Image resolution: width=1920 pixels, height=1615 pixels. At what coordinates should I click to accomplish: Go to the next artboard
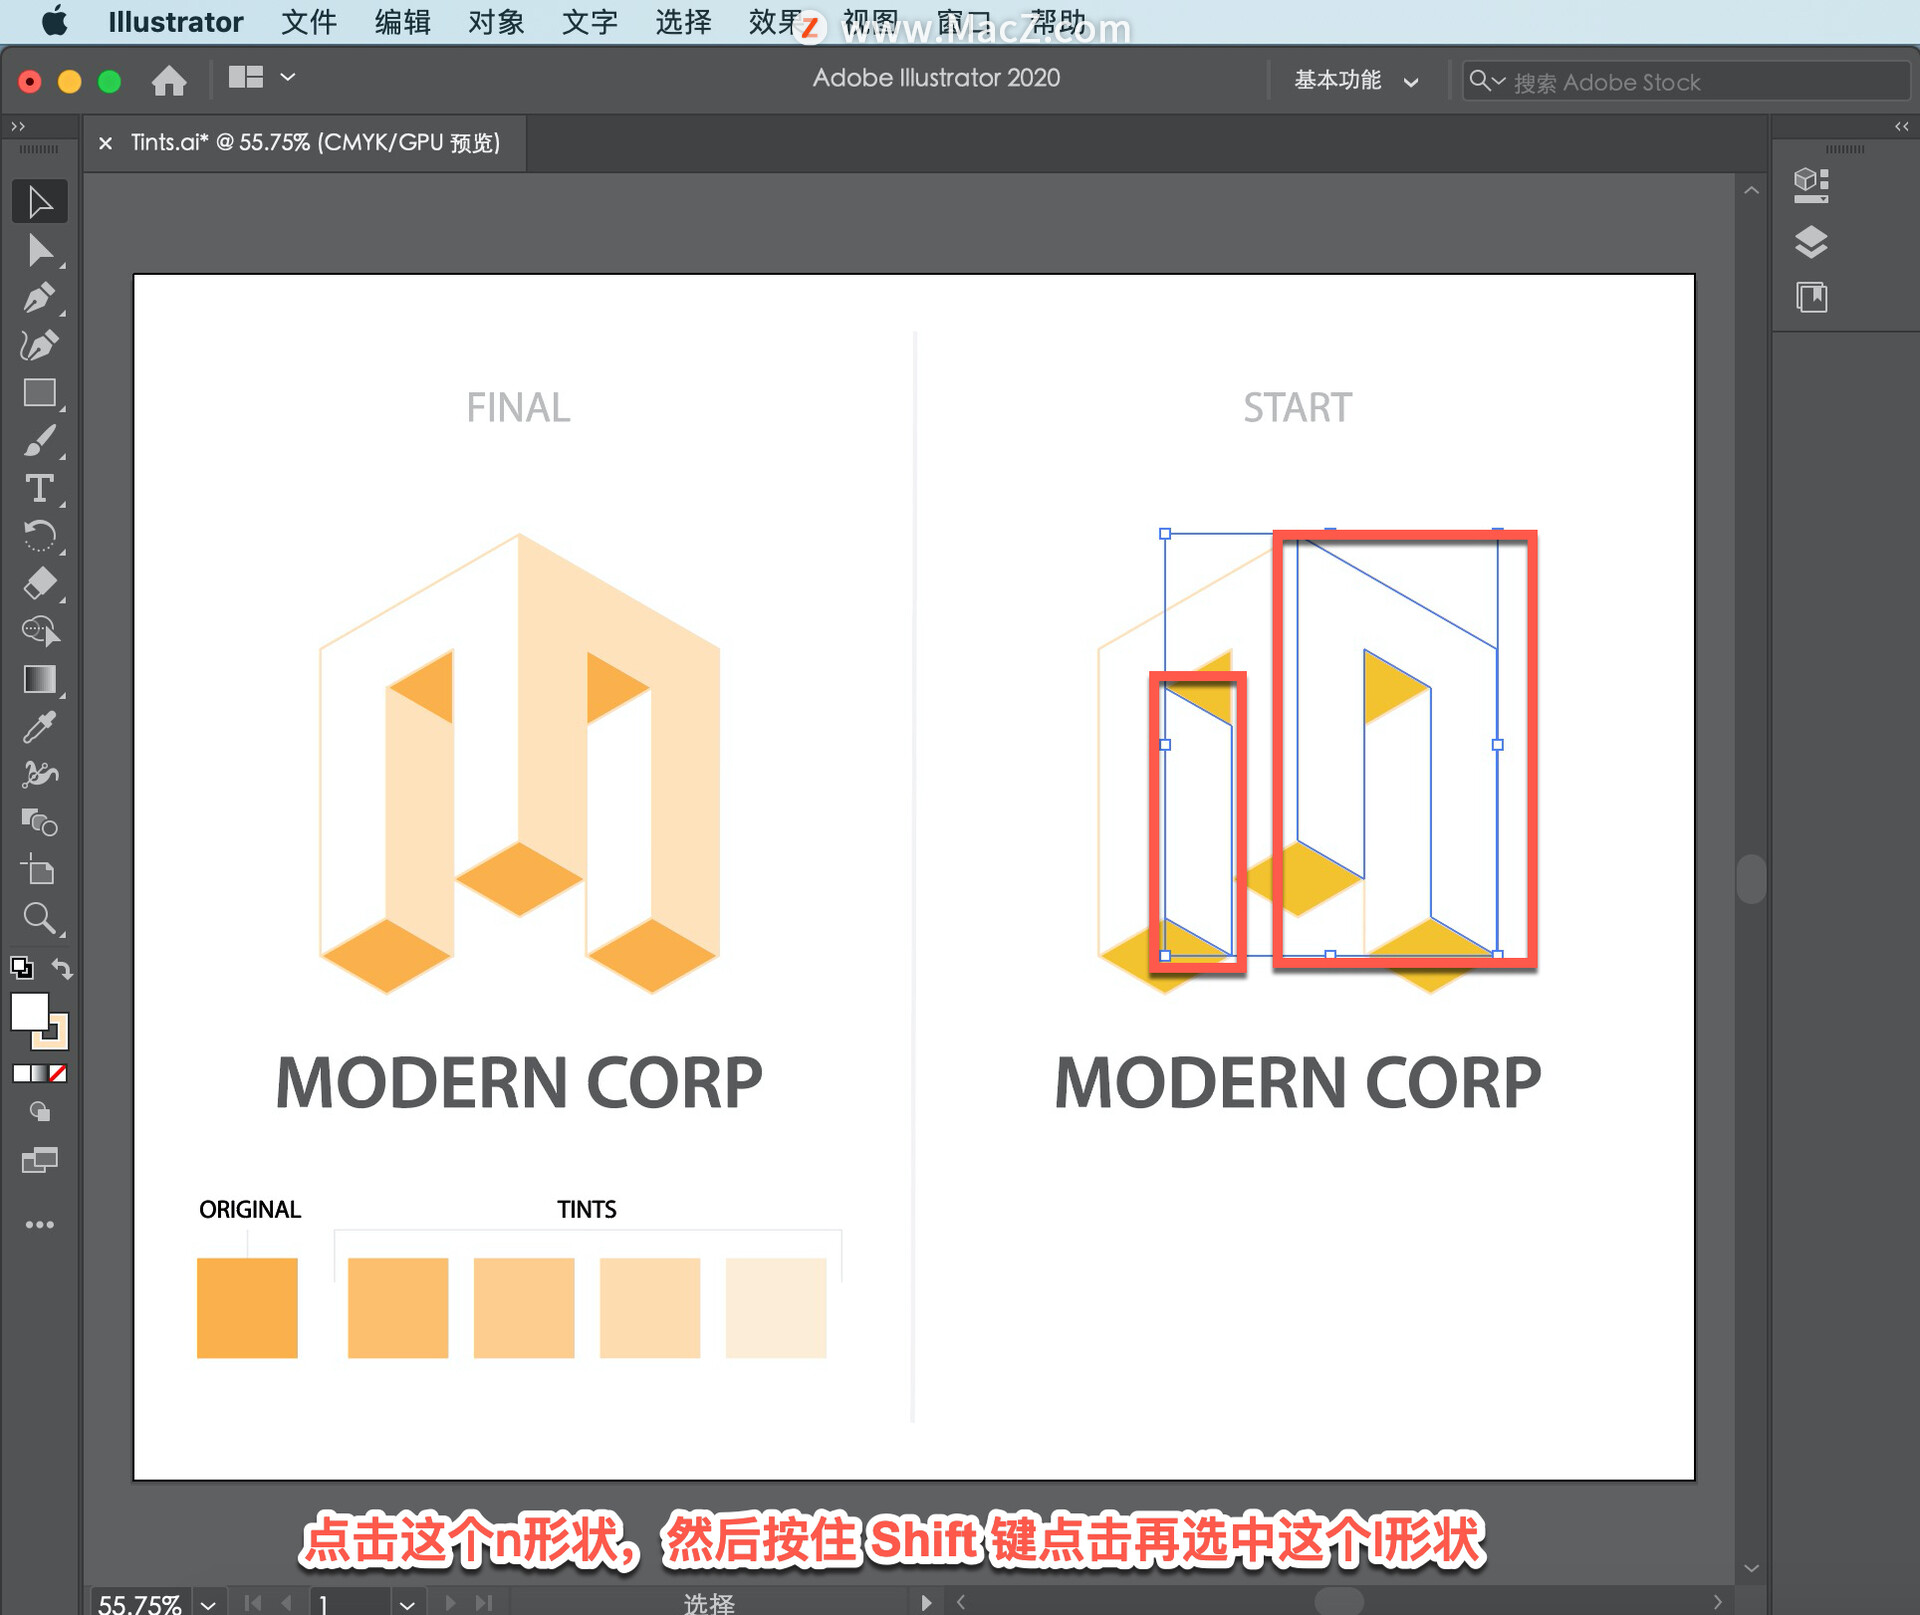point(450,1603)
